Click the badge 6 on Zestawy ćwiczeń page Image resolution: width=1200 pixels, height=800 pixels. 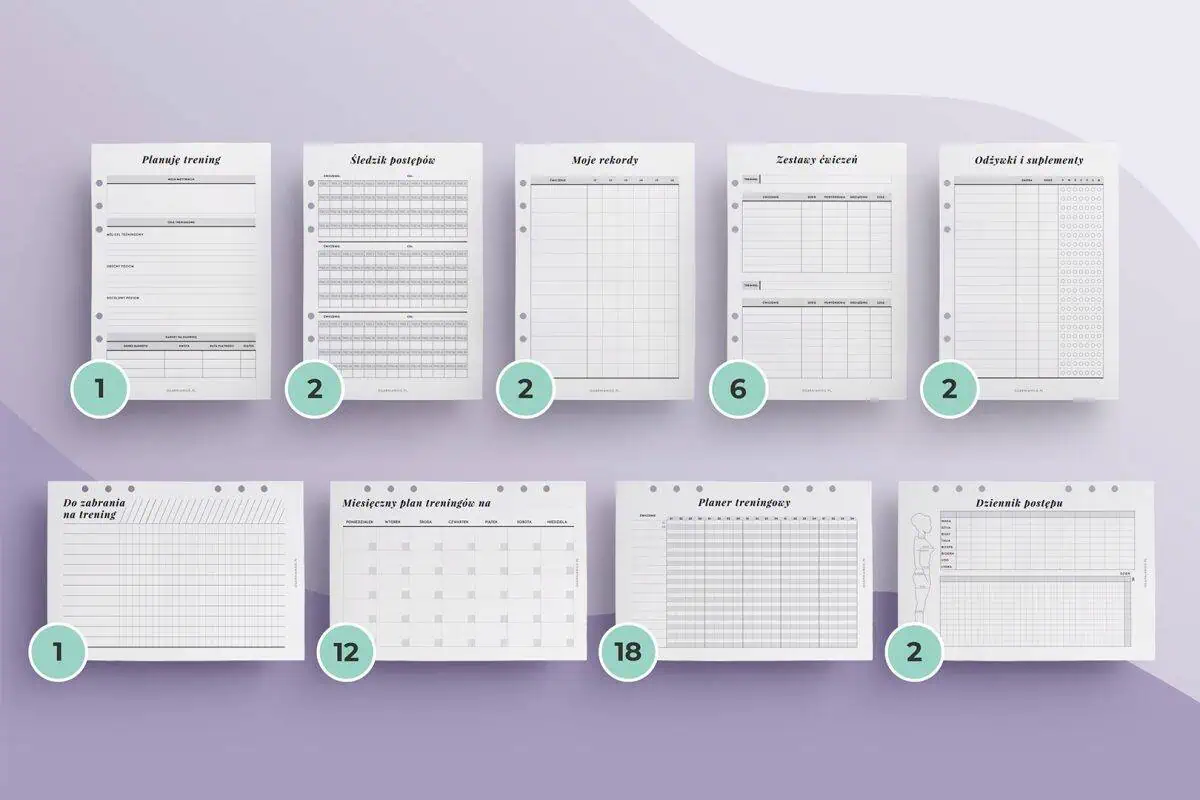click(x=738, y=388)
